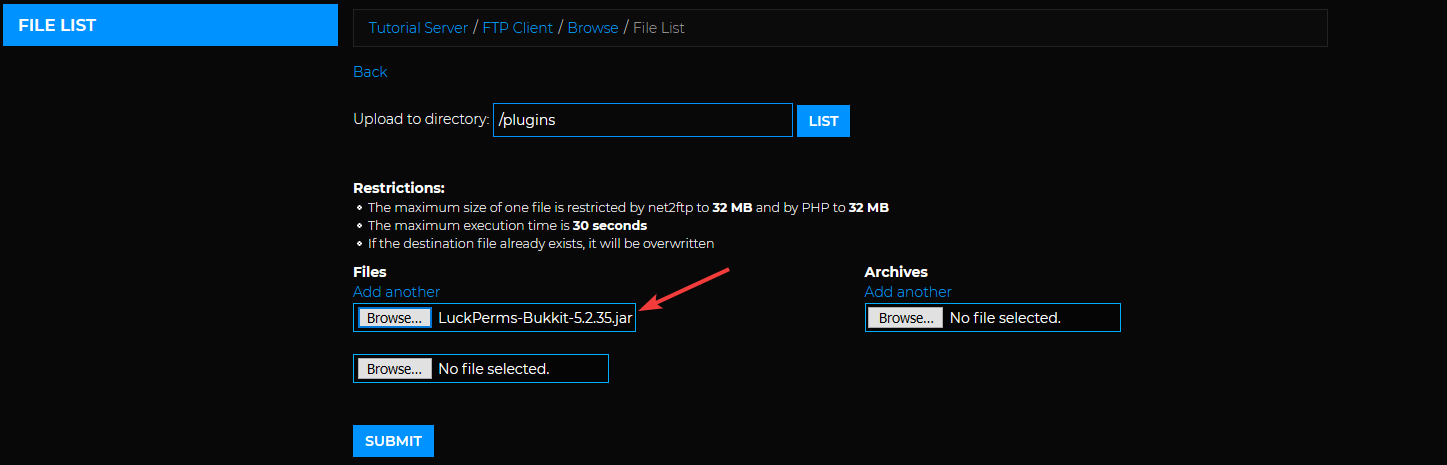
Task: Click Add another under Archives
Action: (908, 292)
